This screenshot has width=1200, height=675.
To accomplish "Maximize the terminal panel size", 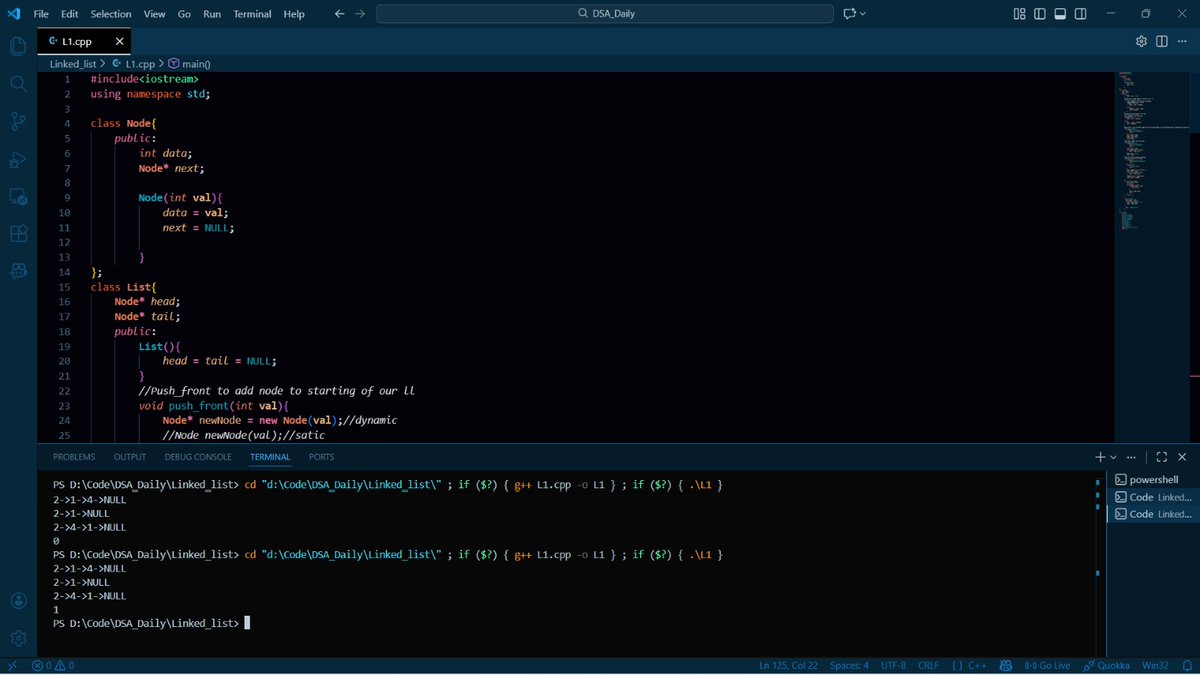I will 1162,456.
